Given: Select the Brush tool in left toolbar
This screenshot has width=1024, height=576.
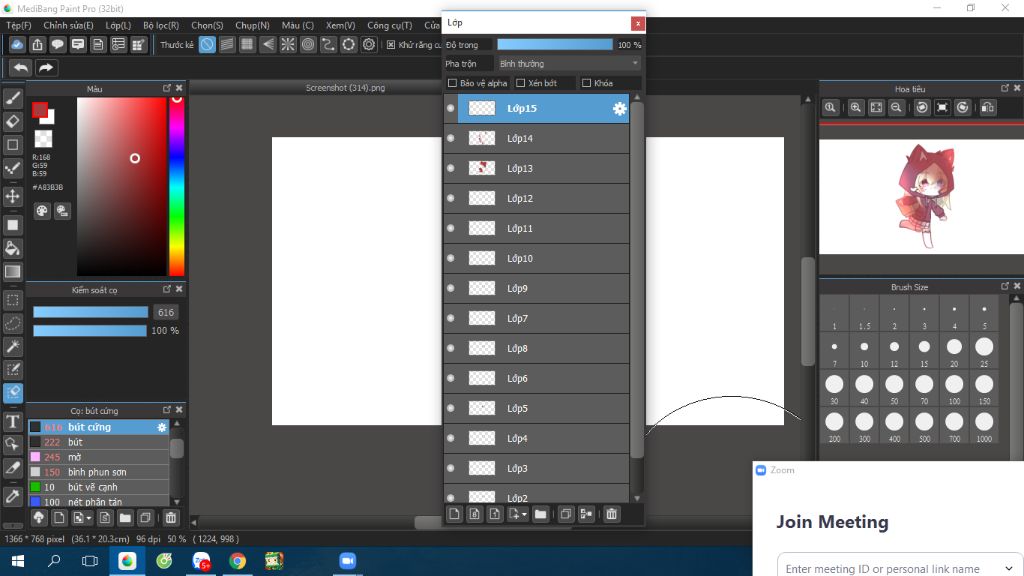Looking at the screenshot, I should (12, 98).
